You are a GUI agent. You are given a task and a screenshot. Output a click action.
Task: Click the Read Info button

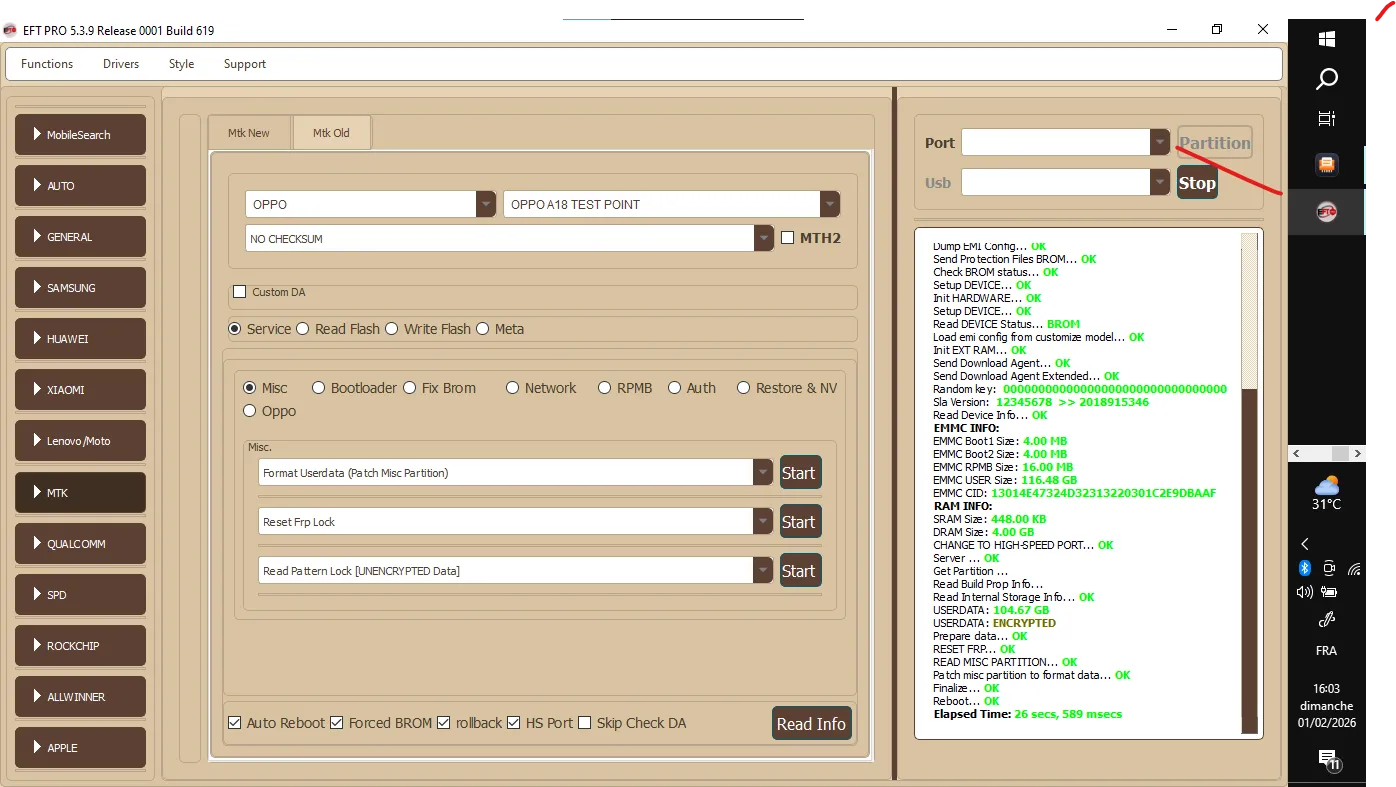811,724
